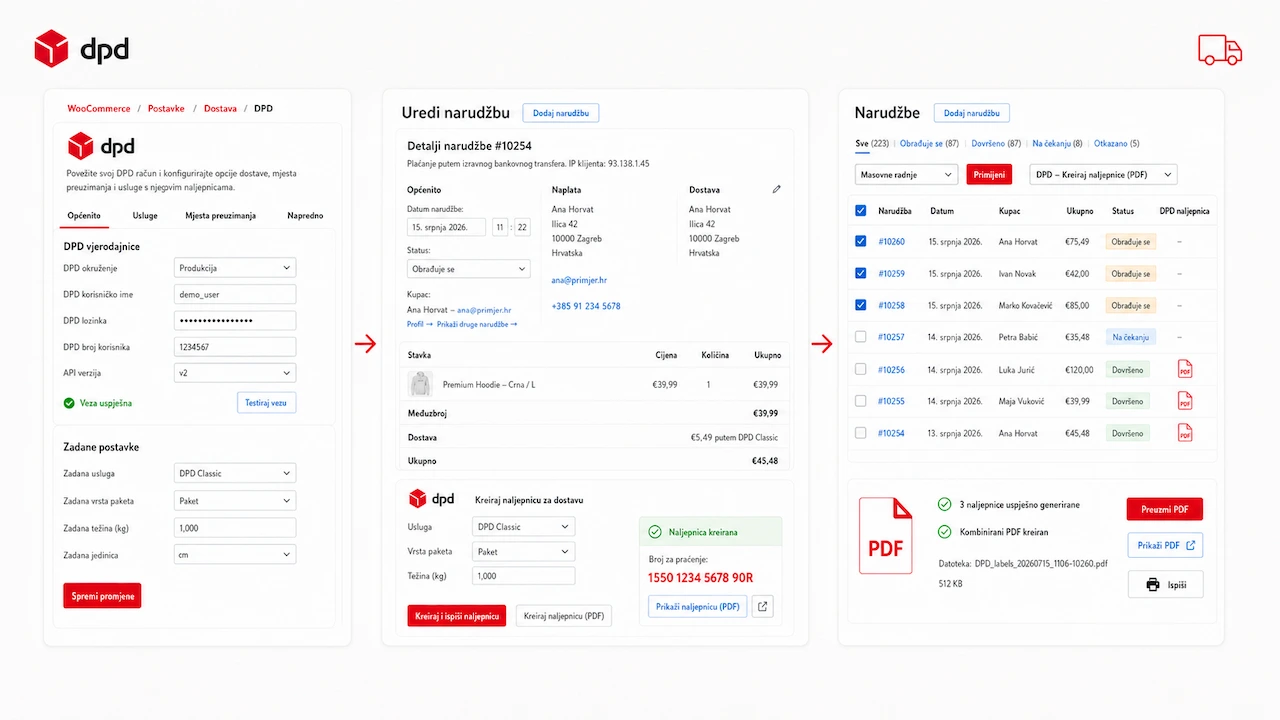Click DPD lozinka password field
This screenshot has height=720, width=1280.
pyautogui.click(x=235, y=320)
